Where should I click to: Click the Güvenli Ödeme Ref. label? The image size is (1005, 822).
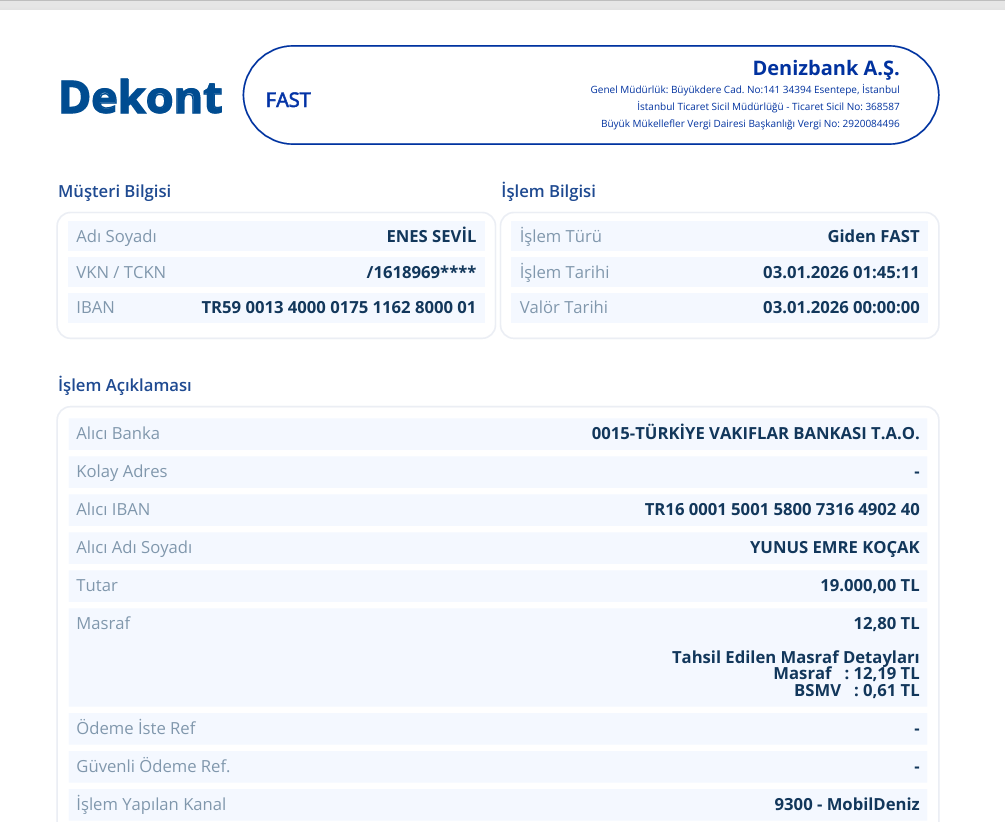pos(153,766)
